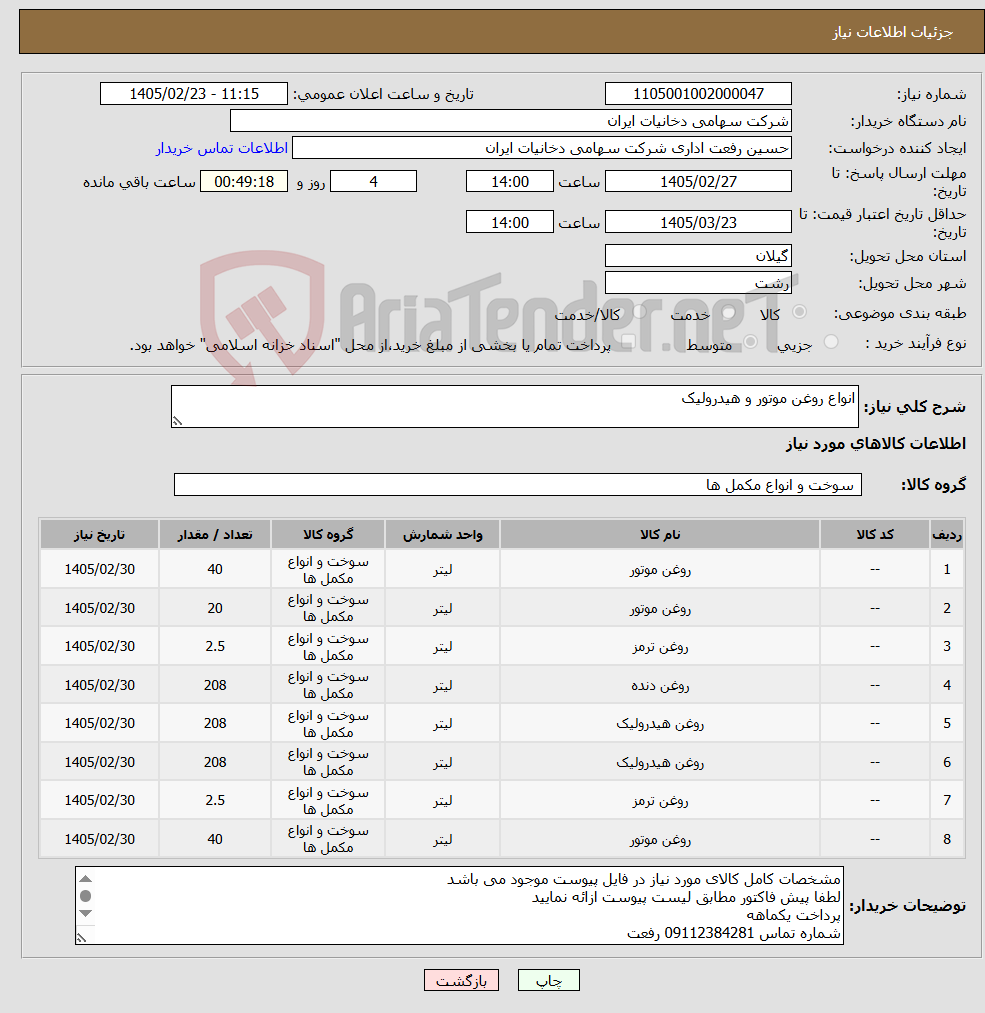Image resolution: width=985 pixels, height=1013 pixels.
Task: Click the response deadline date 1405/02/27
Action: 698,182
